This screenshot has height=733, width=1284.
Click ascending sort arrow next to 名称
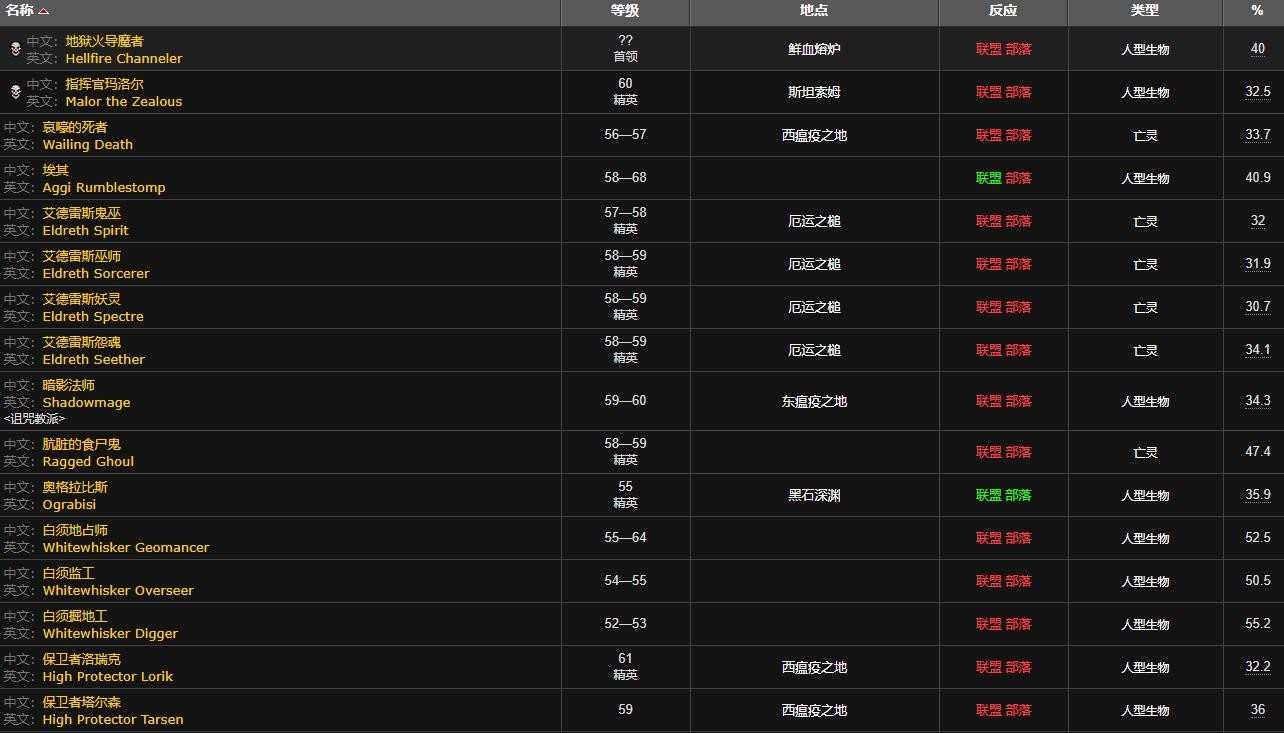click(43, 11)
